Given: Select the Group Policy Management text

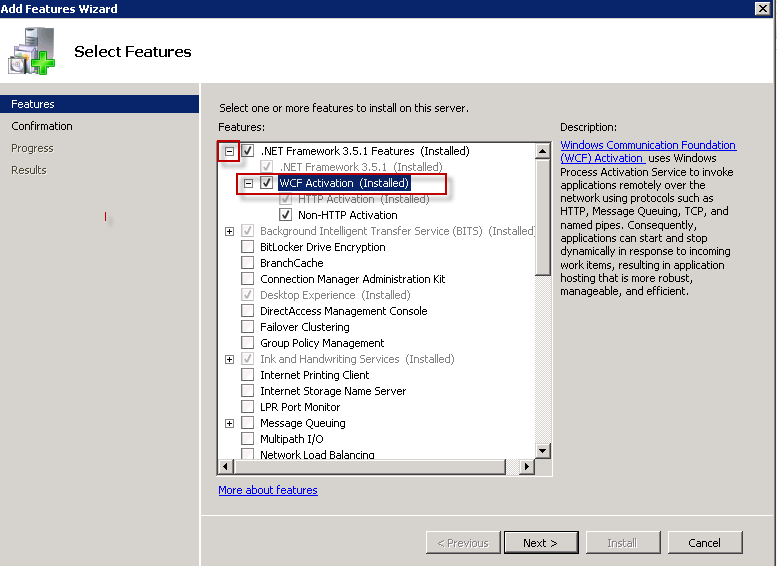Looking at the screenshot, I should point(322,343).
